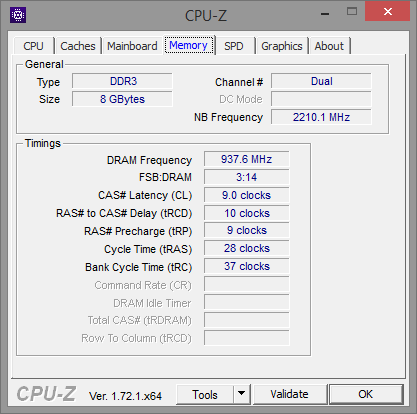Open the Caches tab
This screenshot has width=417, height=414.
tap(78, 46)
